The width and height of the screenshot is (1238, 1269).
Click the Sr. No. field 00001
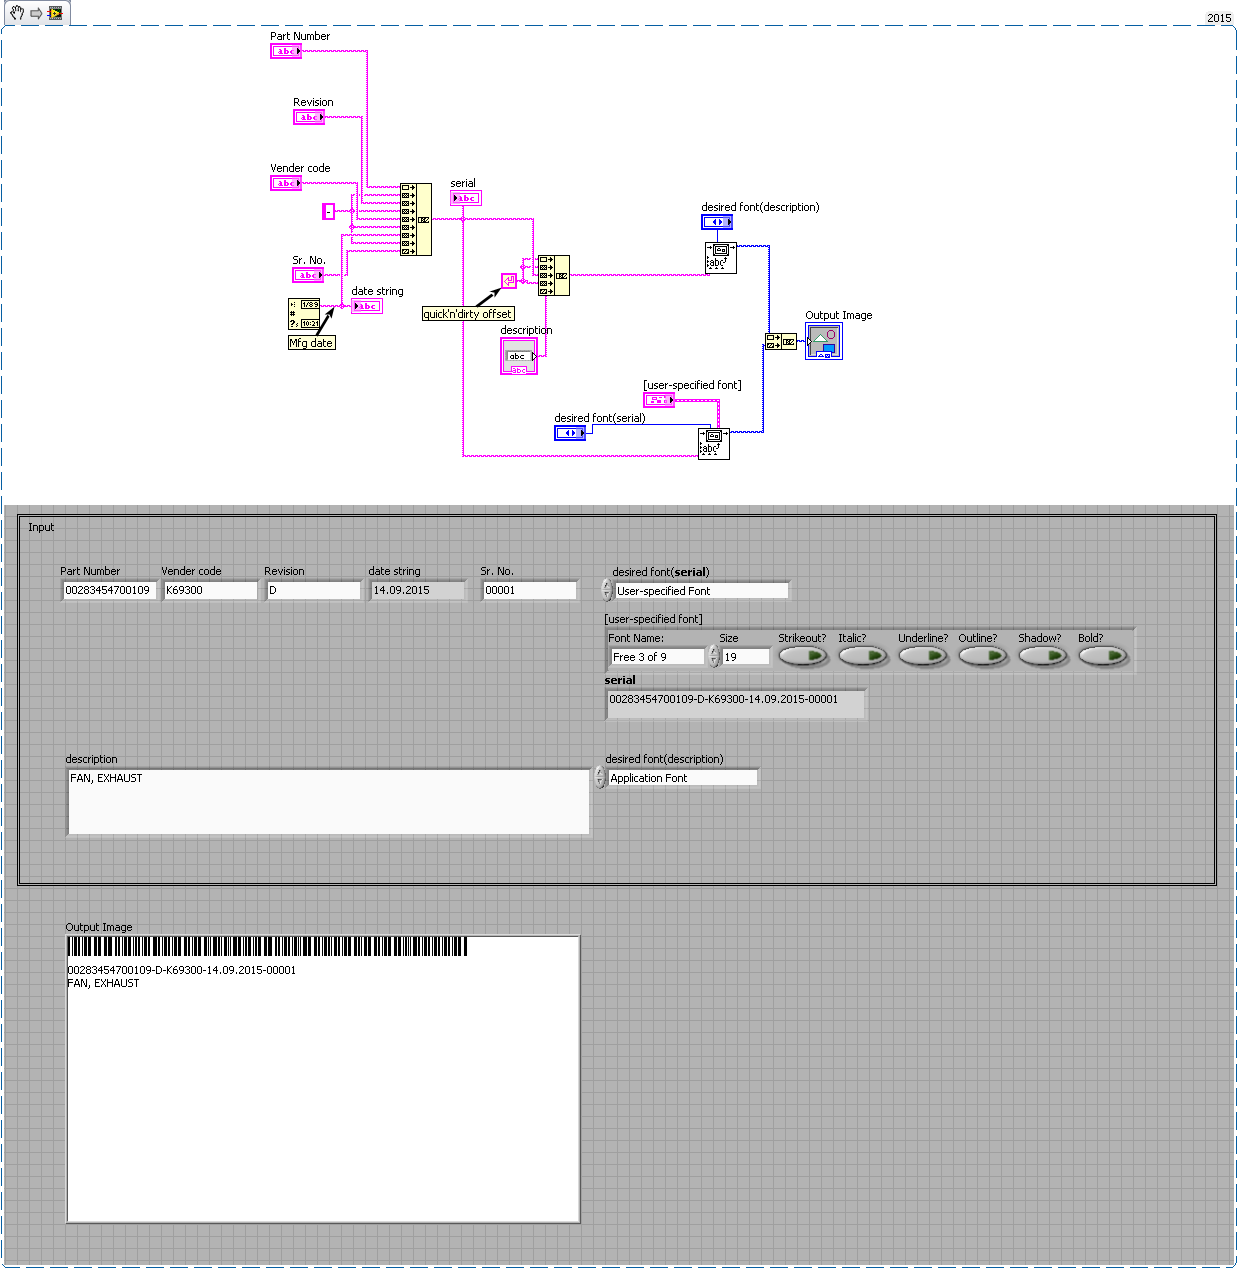point(529,590)
